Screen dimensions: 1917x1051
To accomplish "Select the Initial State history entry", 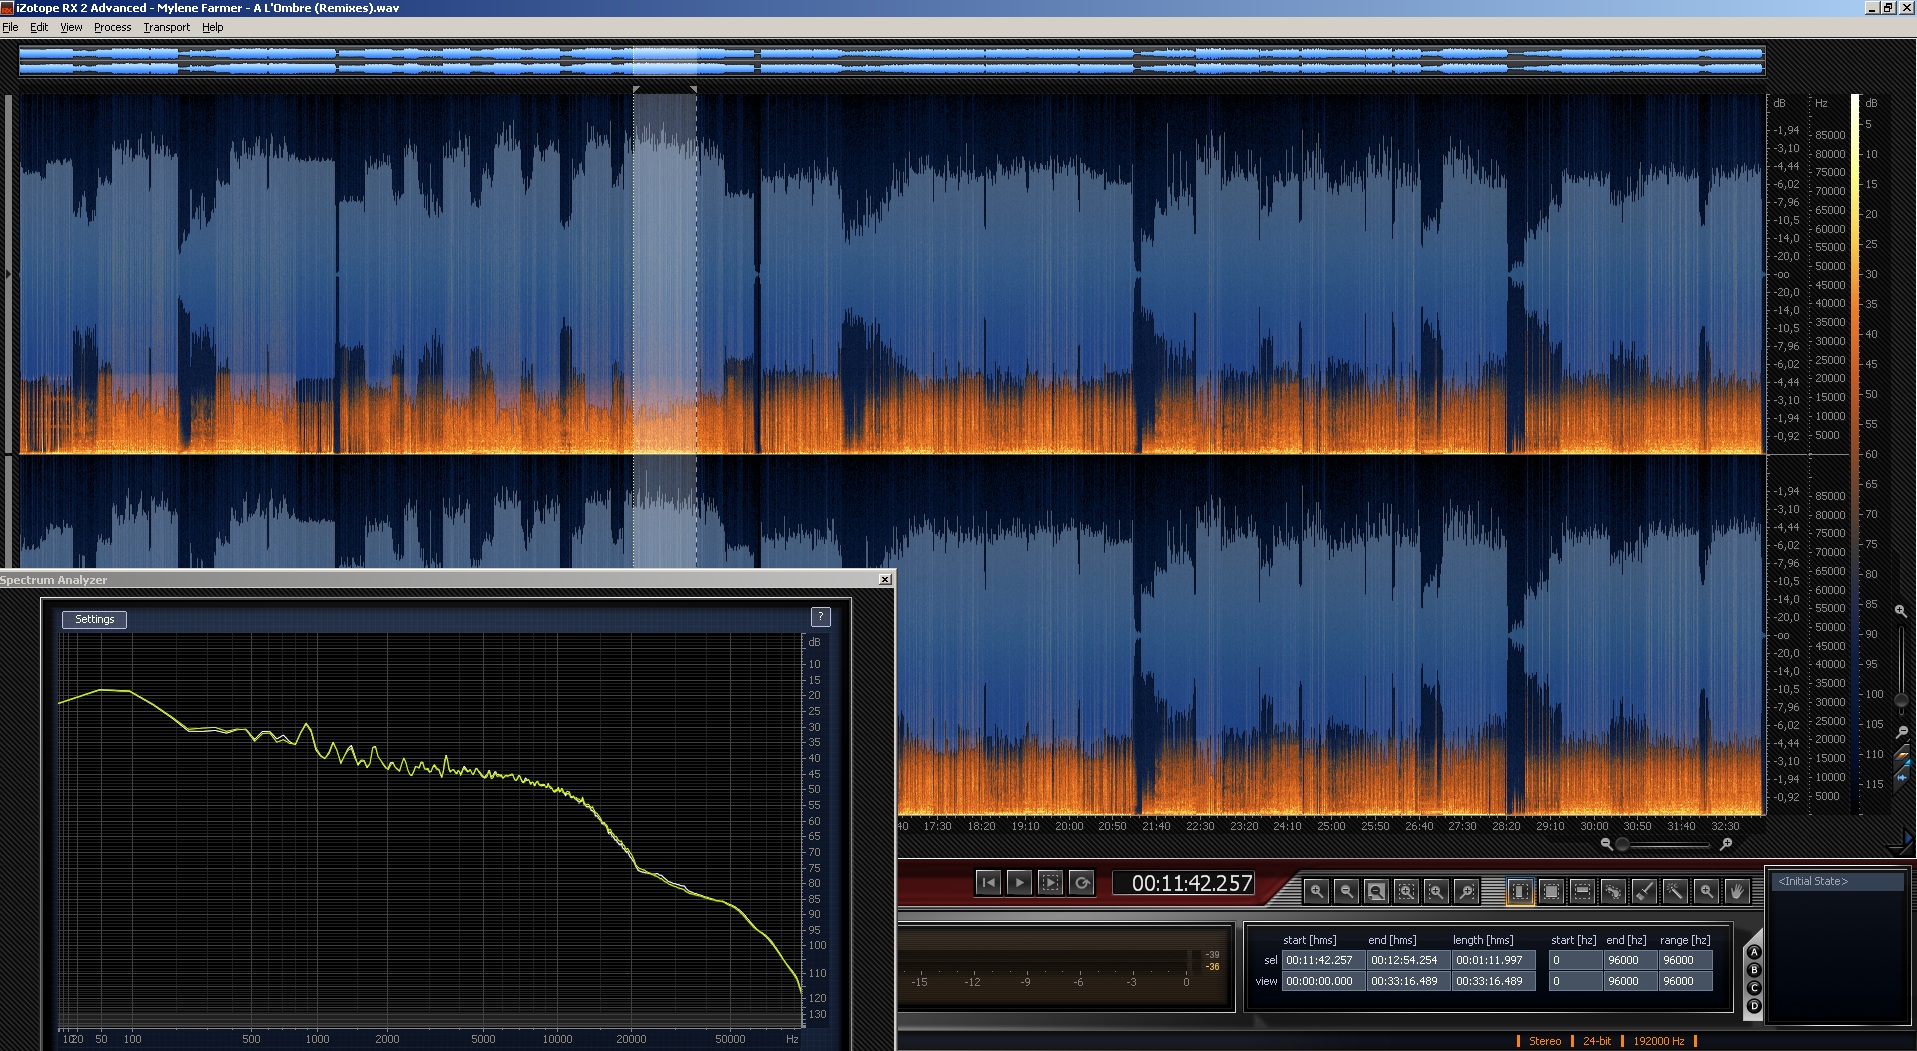I will pos(1838,881).
